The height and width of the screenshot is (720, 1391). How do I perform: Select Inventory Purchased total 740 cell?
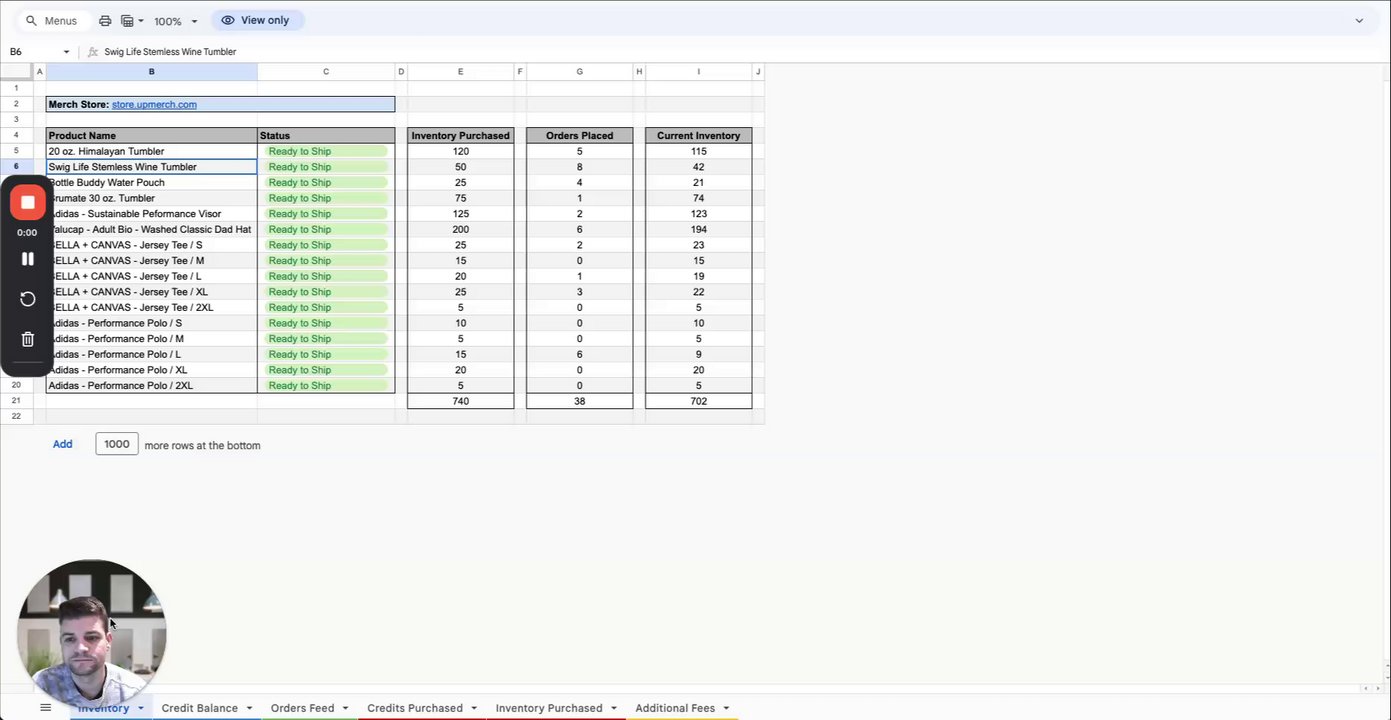460,401
